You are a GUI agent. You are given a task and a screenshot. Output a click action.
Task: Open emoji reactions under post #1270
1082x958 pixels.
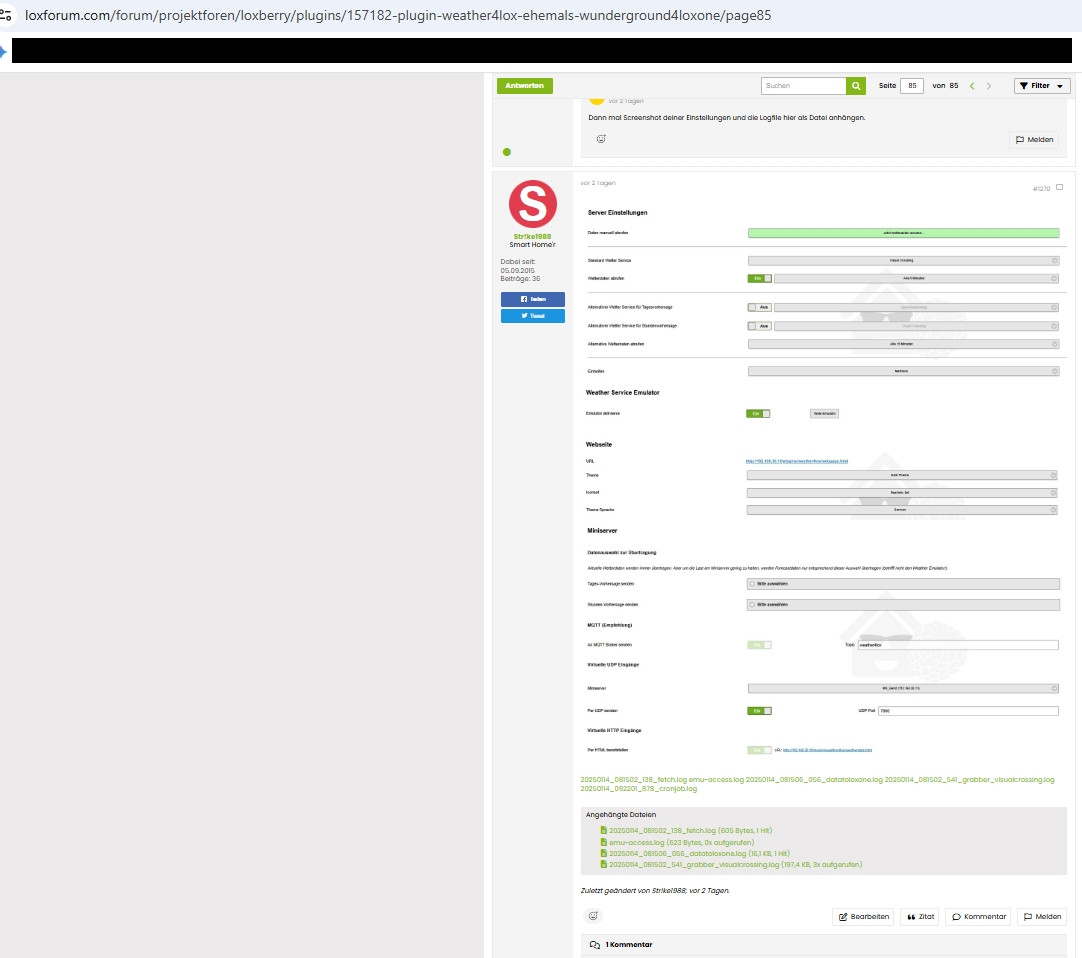(593, 916)
